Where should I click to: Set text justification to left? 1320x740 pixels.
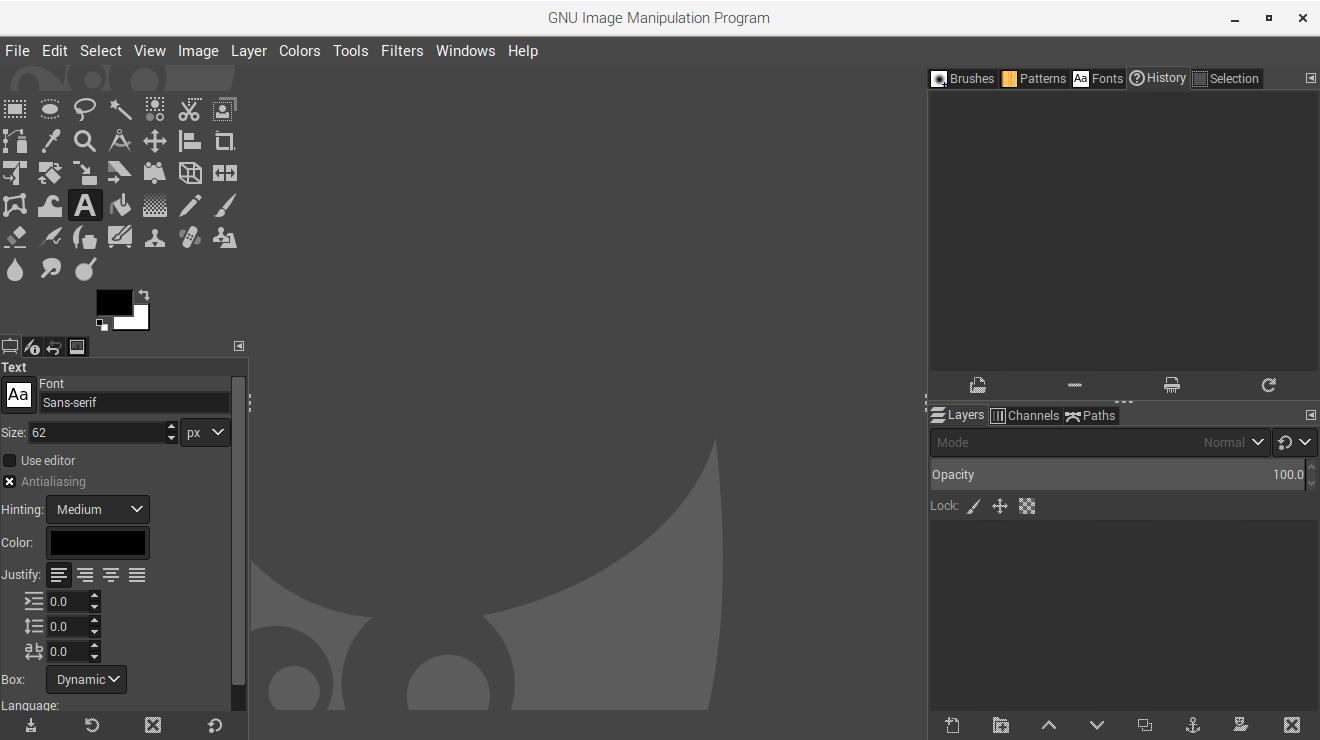(x=59, y=575)
